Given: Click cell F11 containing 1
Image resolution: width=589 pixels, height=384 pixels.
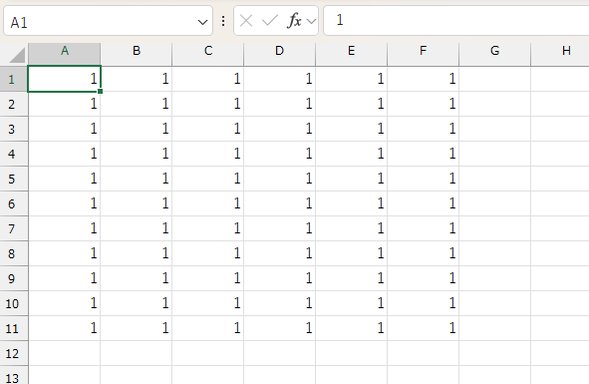Looking at the screenshot, I should [x=423, y=328].
